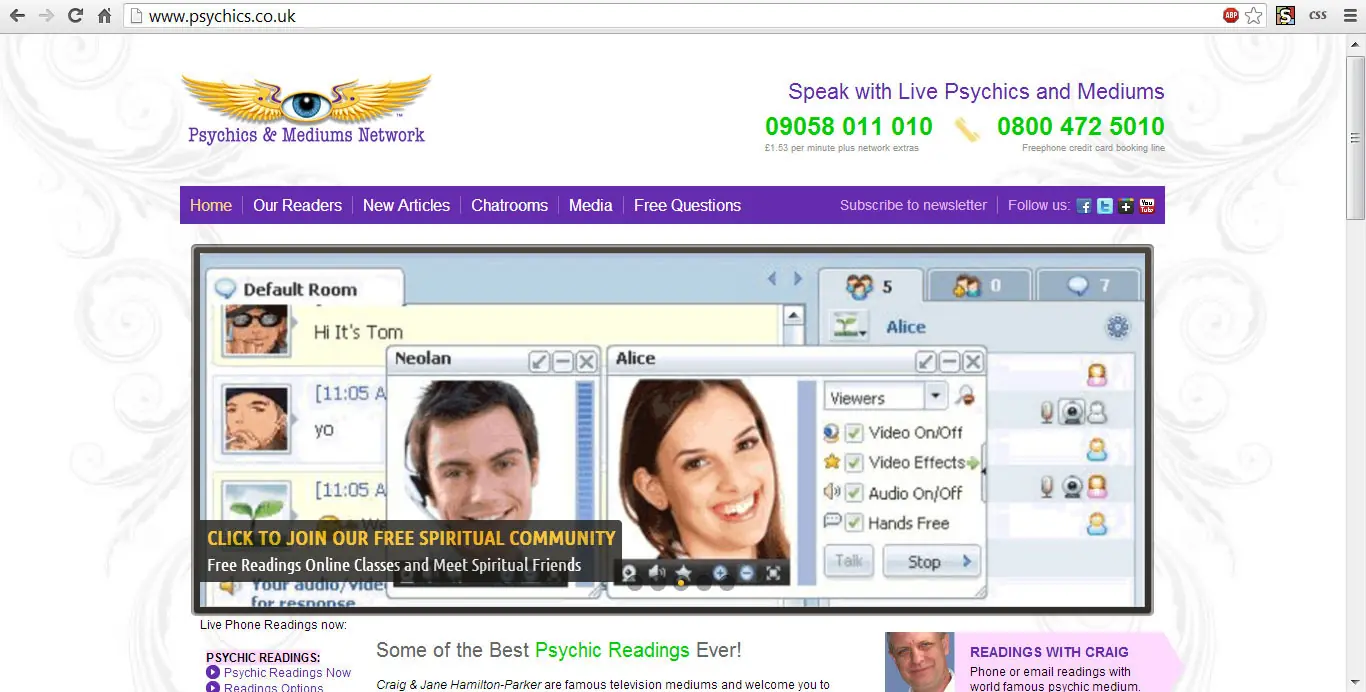Open the Facebook follow icon
The width and height of the screenshot is (1366, 692).
point(1084,206)
